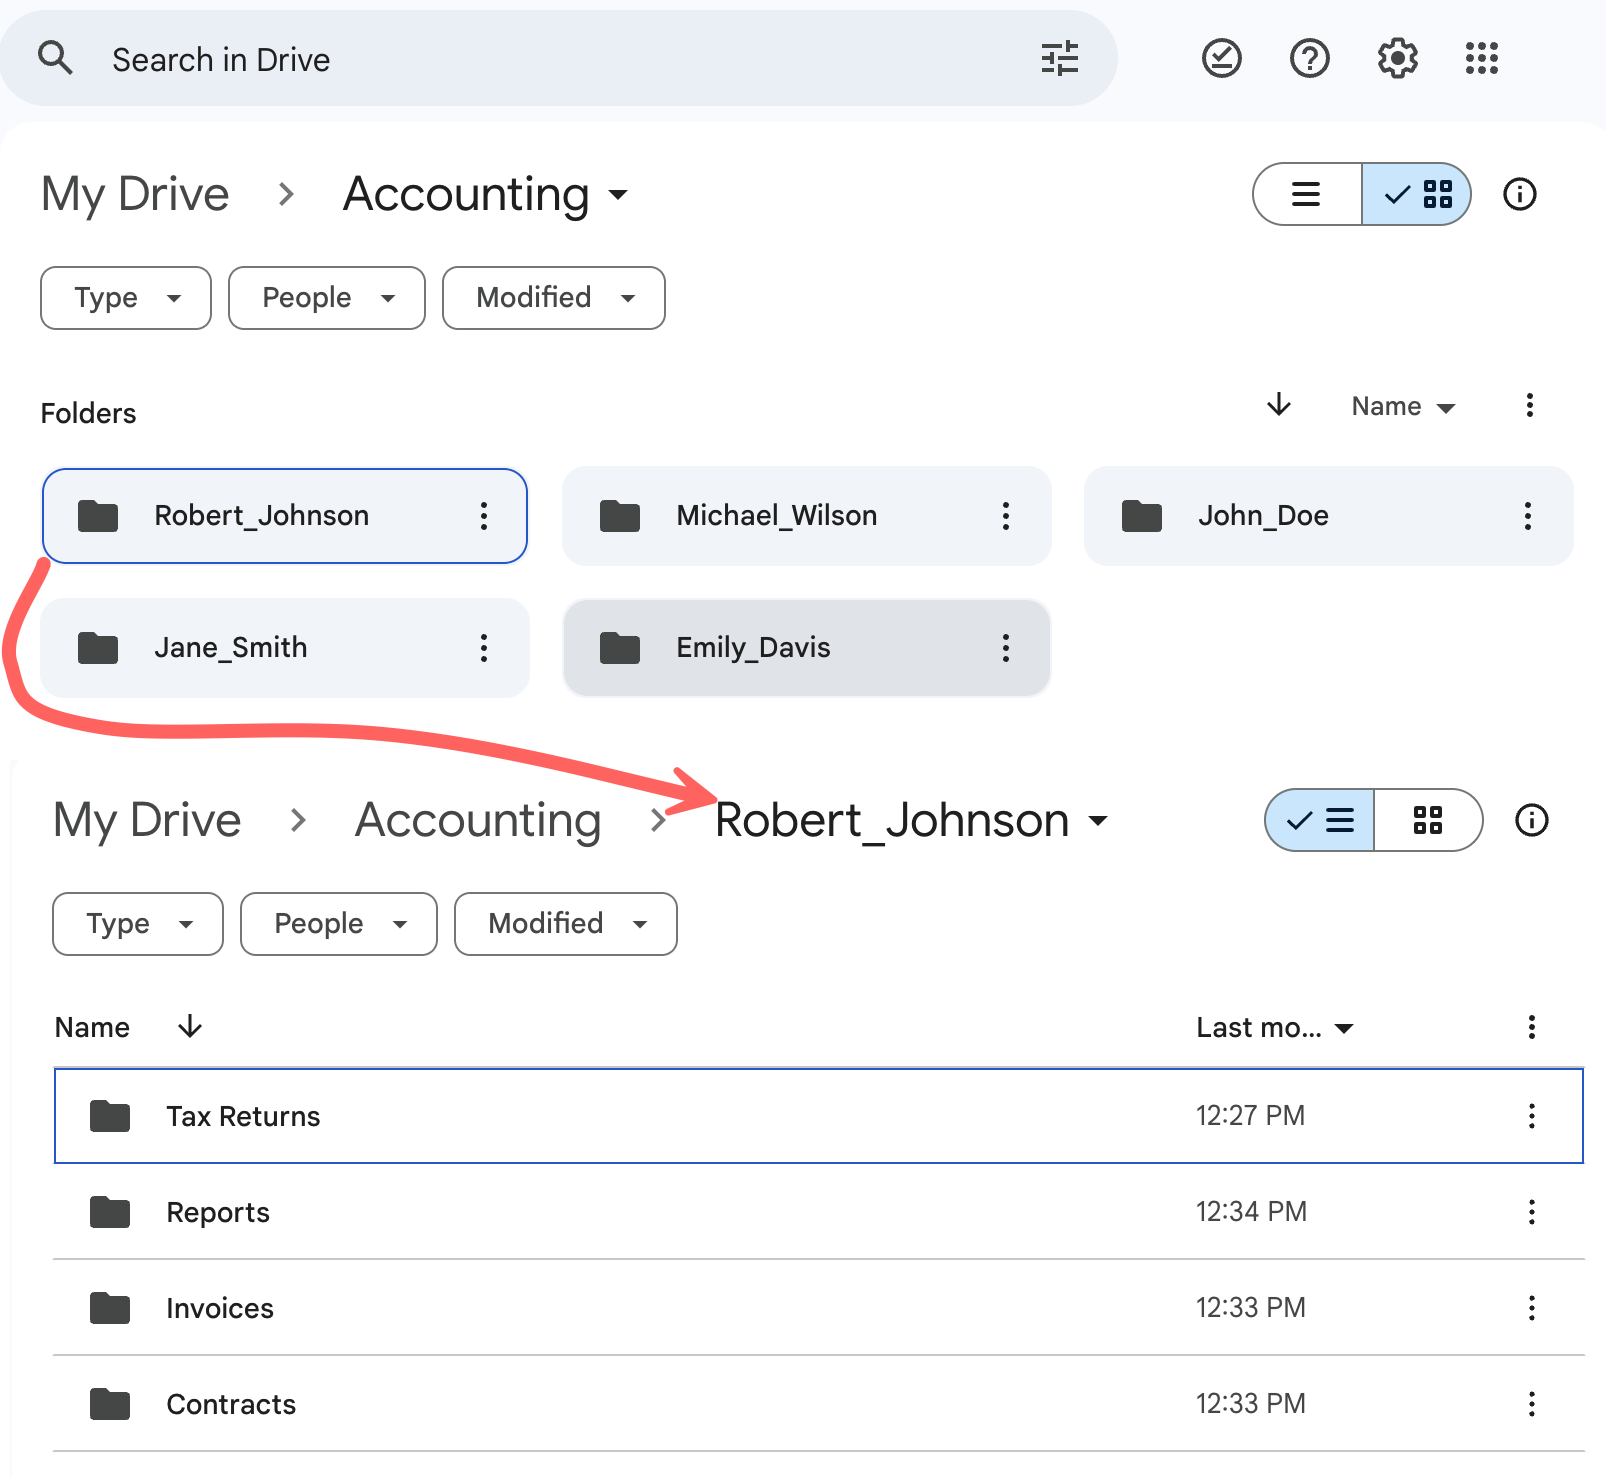Open the Last modified column dropdown
The image size is (1606, 1478).
1274,1028
